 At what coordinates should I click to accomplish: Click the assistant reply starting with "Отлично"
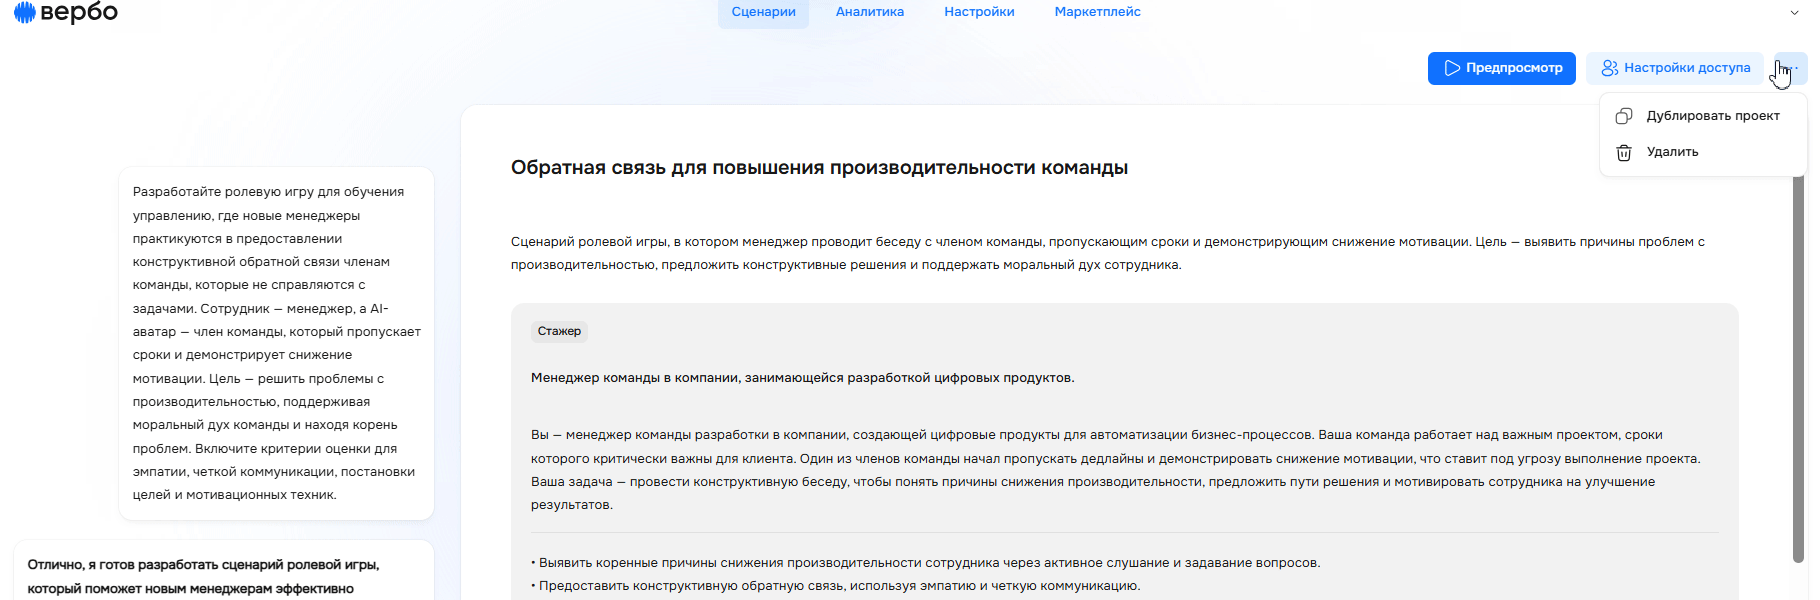click(203, 576)
